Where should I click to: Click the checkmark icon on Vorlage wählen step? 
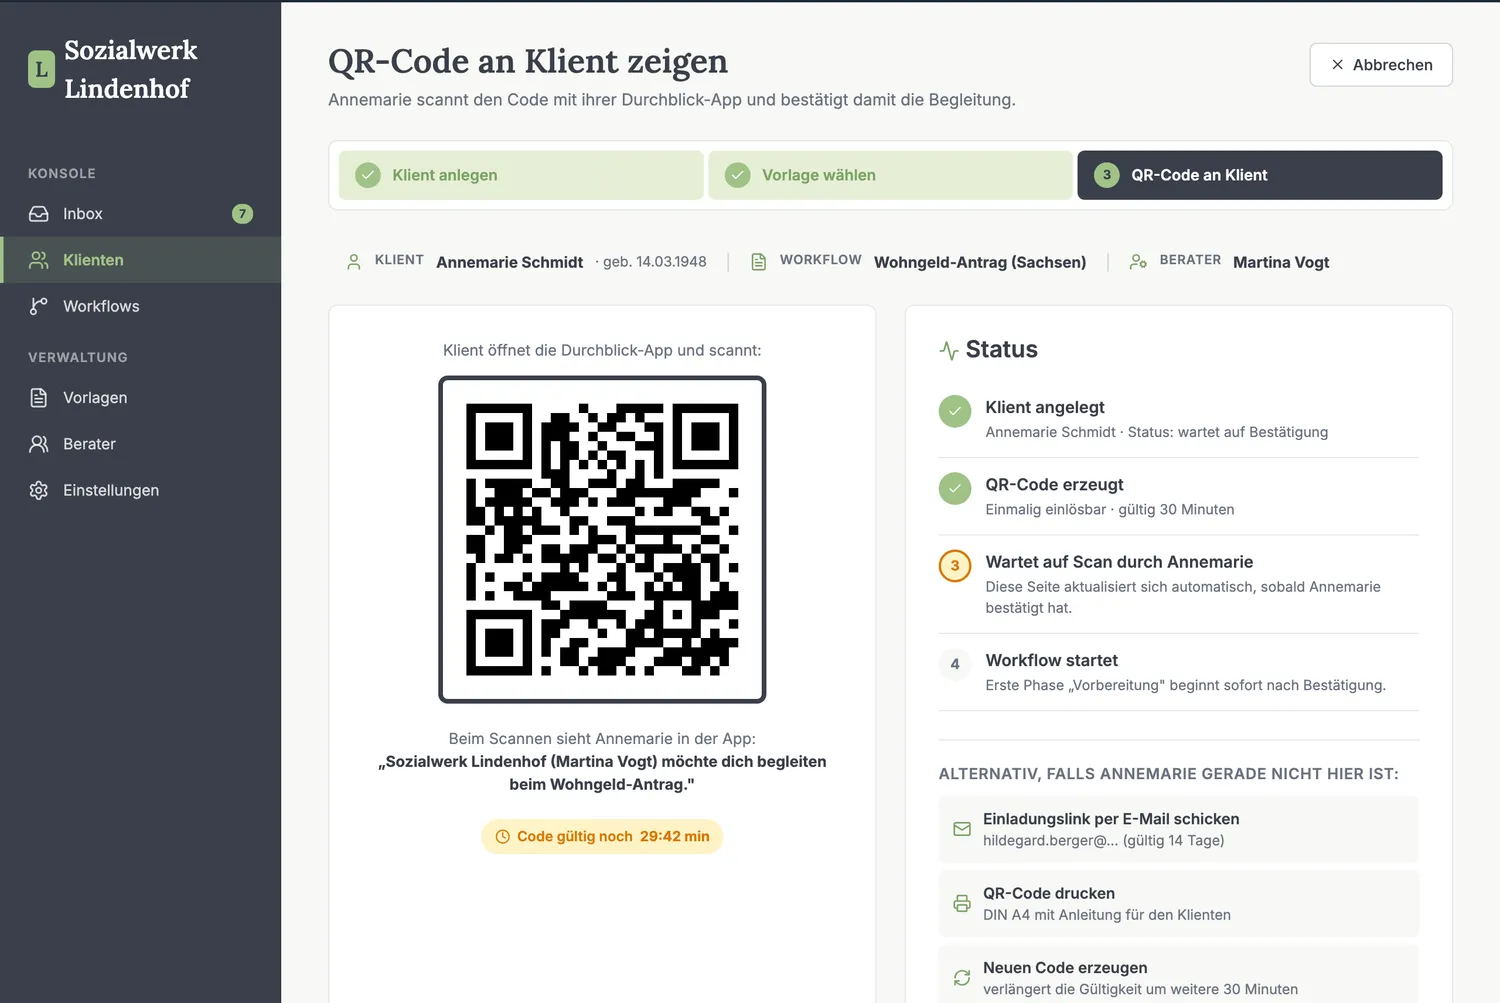click(x=738, y=175)
